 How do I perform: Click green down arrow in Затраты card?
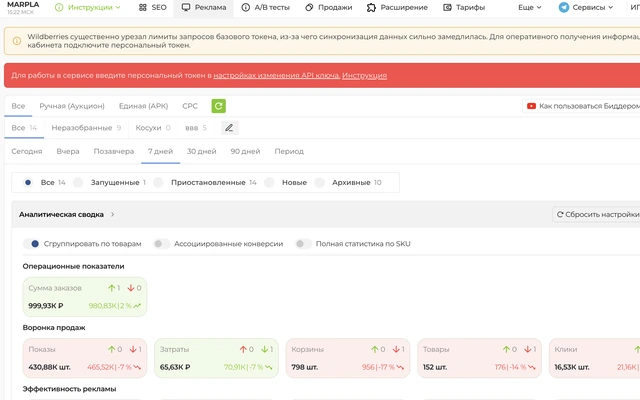click(264, 349)
